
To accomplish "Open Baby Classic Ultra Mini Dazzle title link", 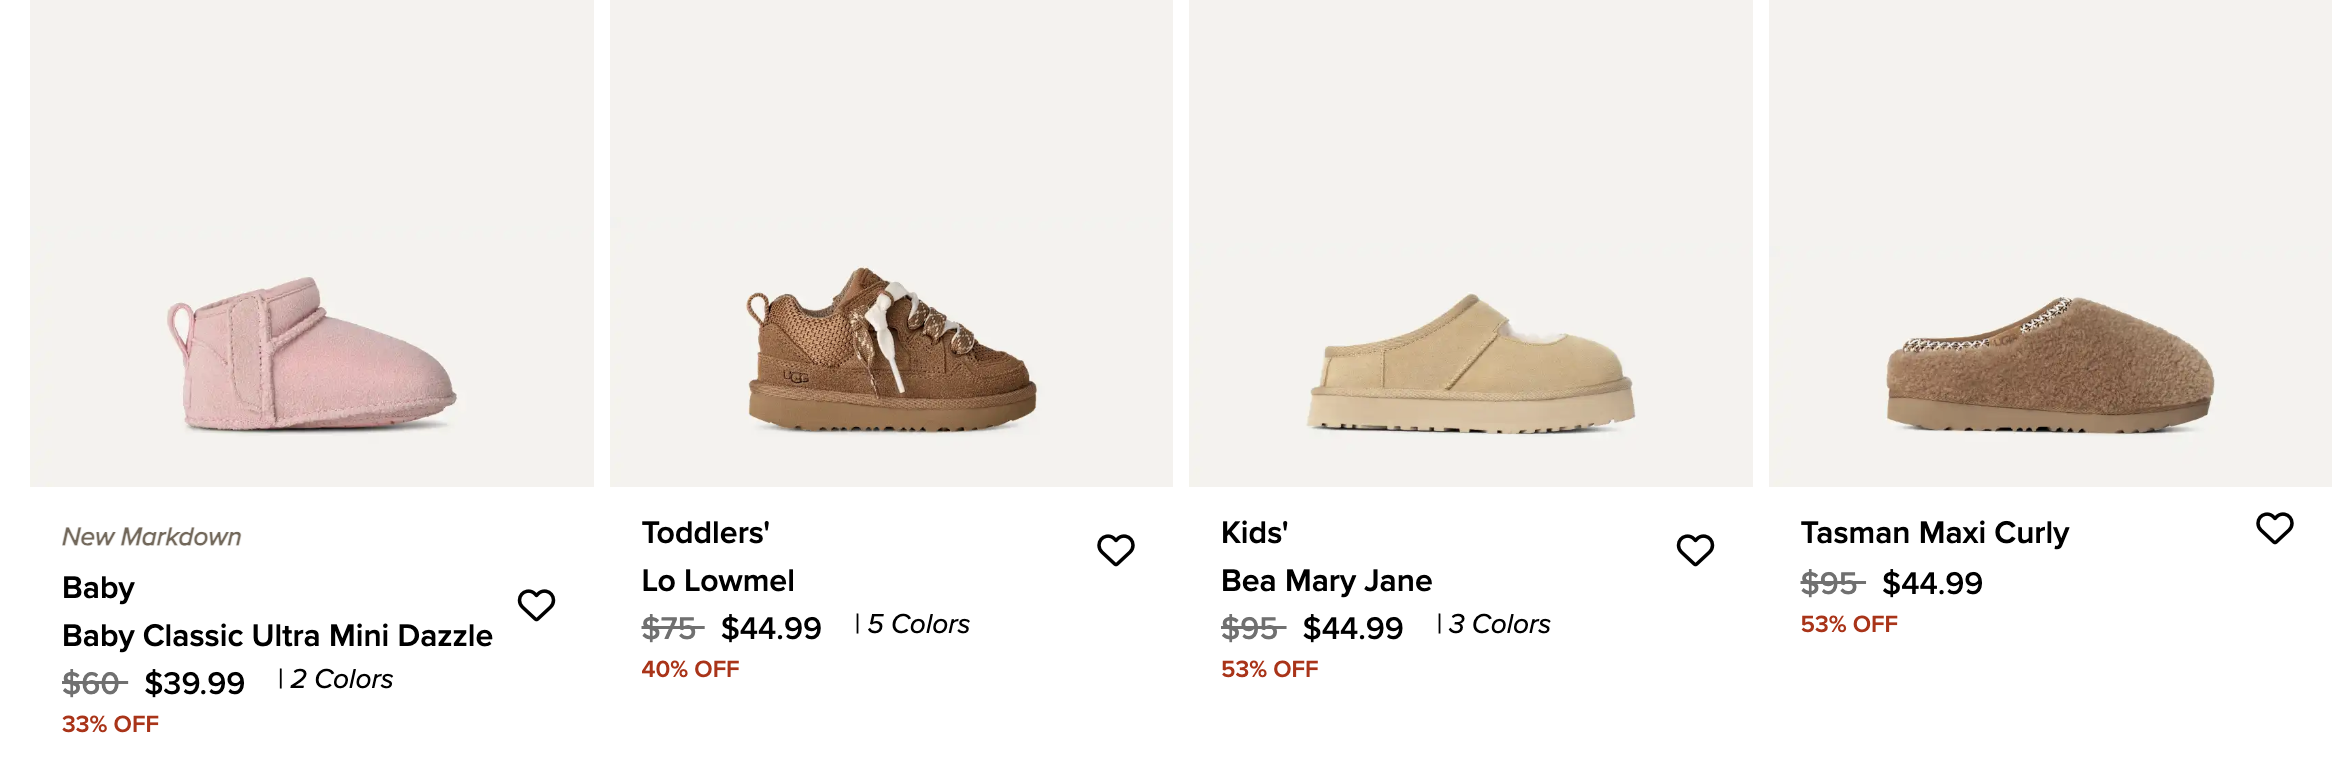I will click(277, 636).
